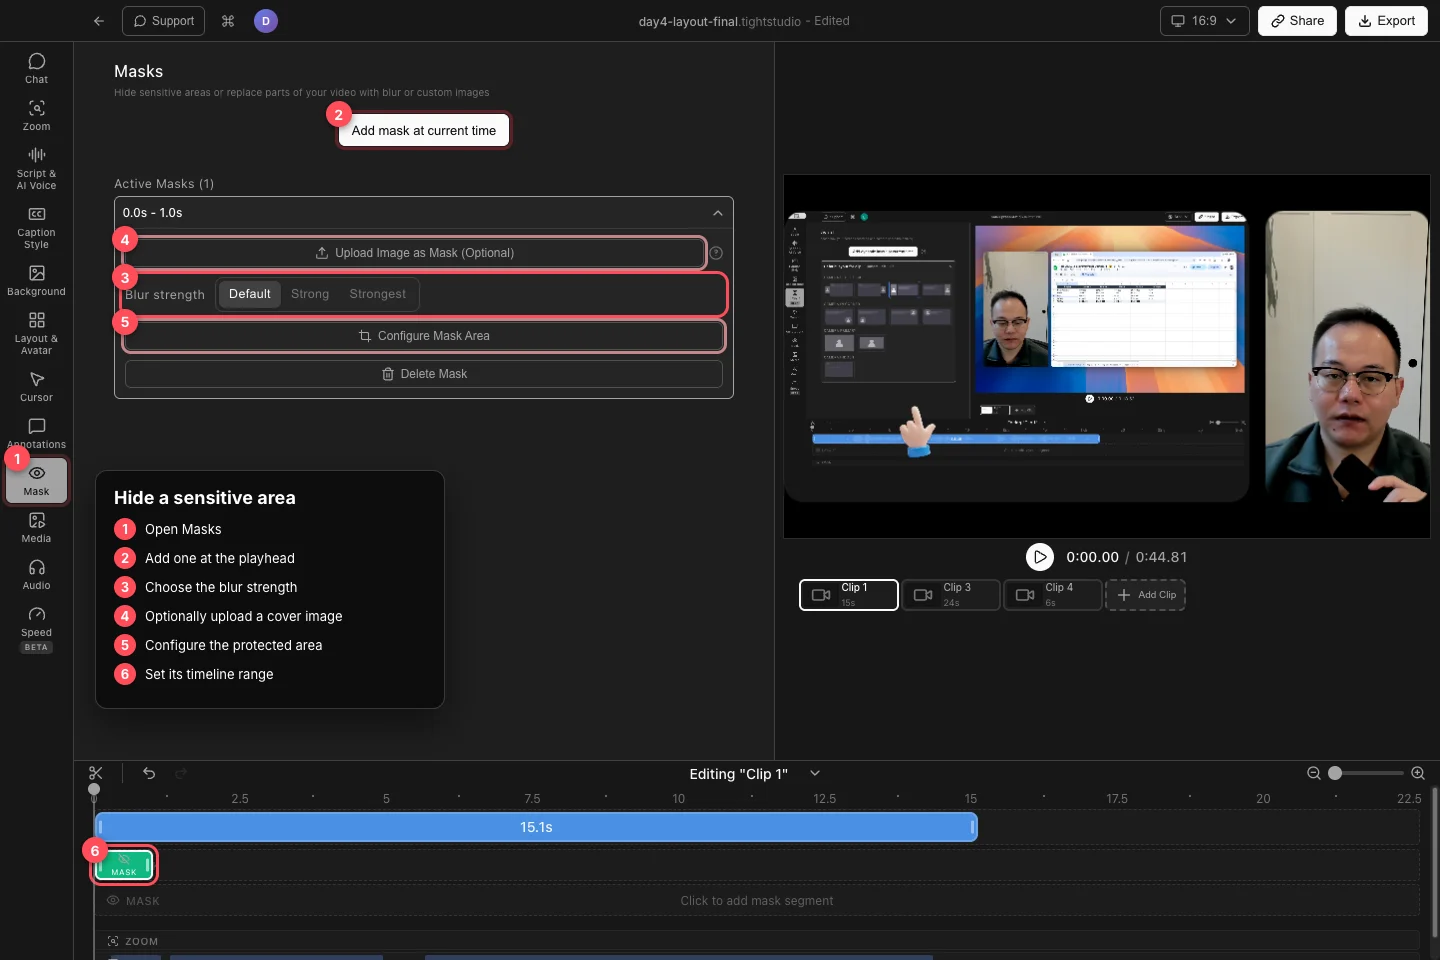Open the Zoom tool in sidebar
The width and height of the screenshot is (1440, 960).
point(36,115)
